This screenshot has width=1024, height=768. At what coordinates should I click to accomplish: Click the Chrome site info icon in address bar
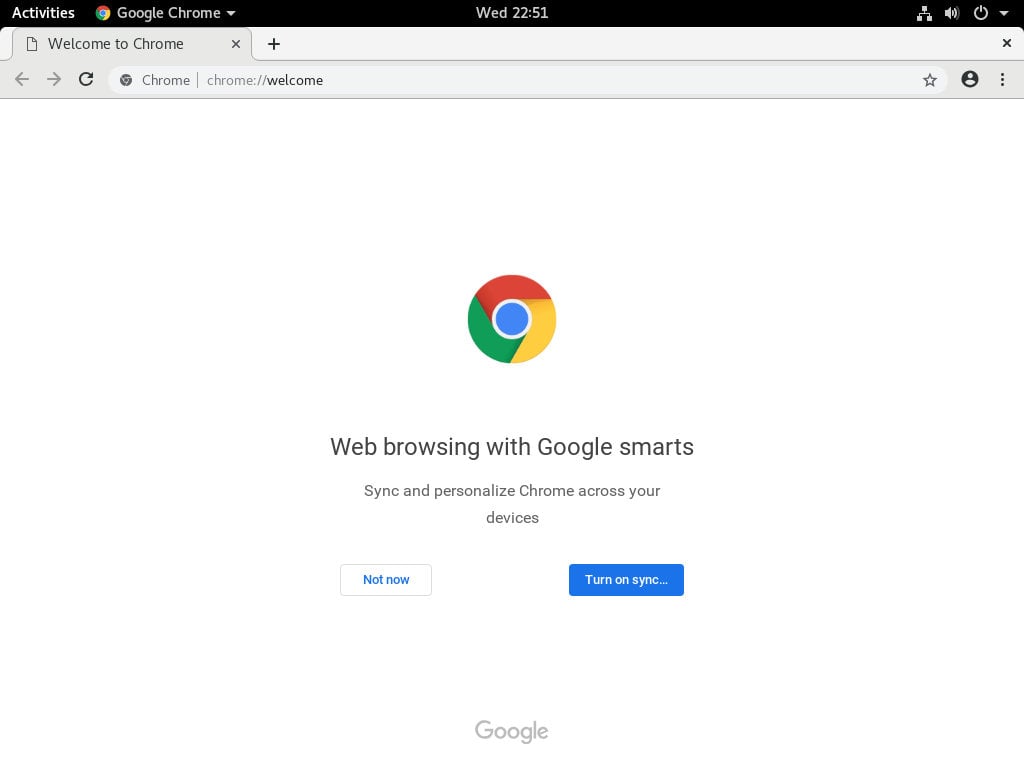point(126,80)
